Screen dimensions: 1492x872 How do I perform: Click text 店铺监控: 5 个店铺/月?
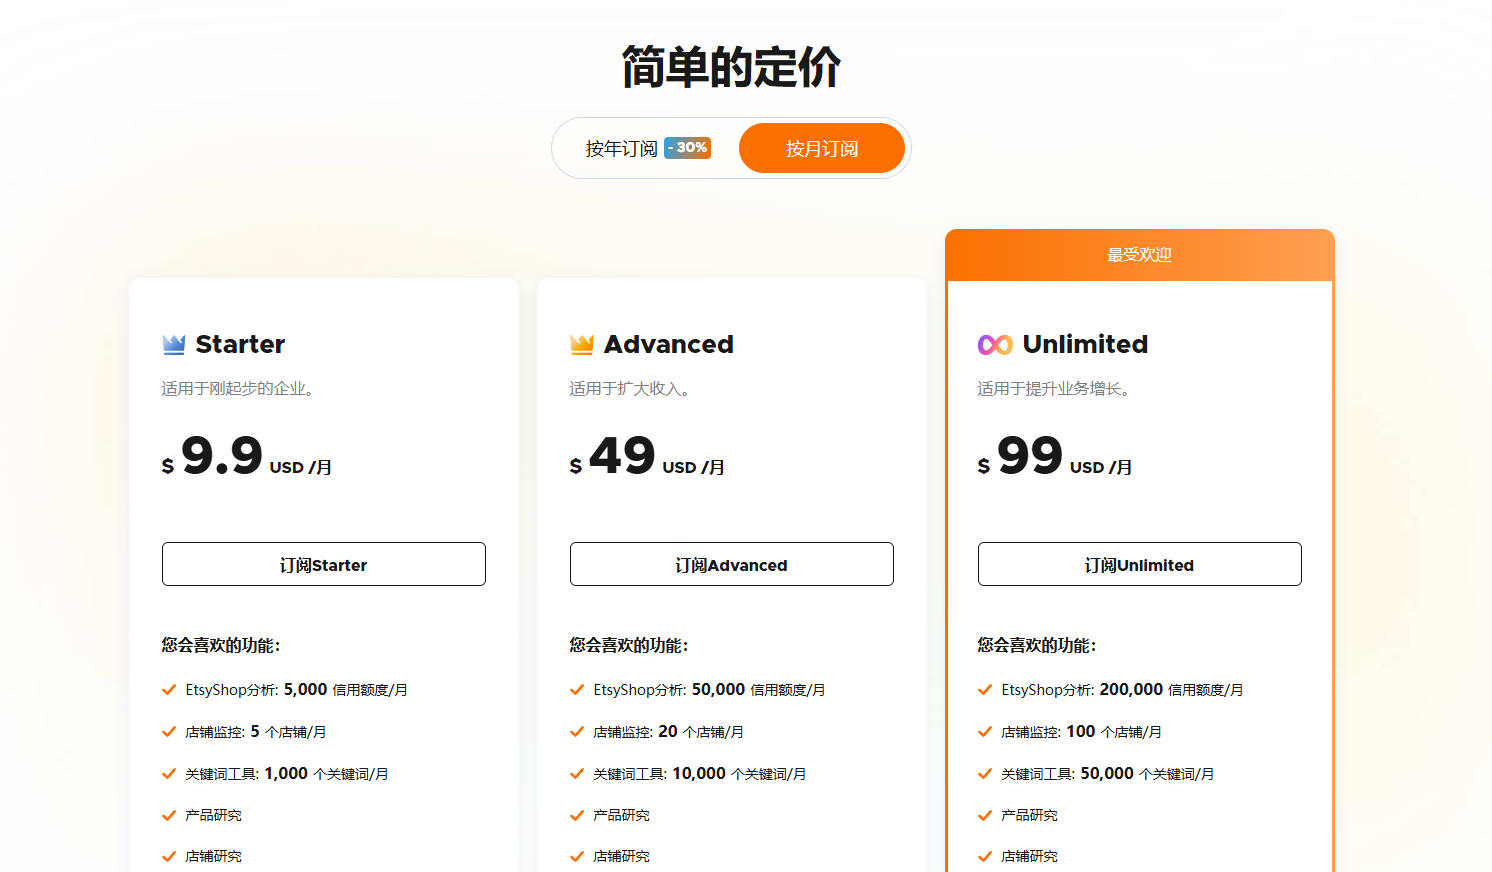coord(256,732)
